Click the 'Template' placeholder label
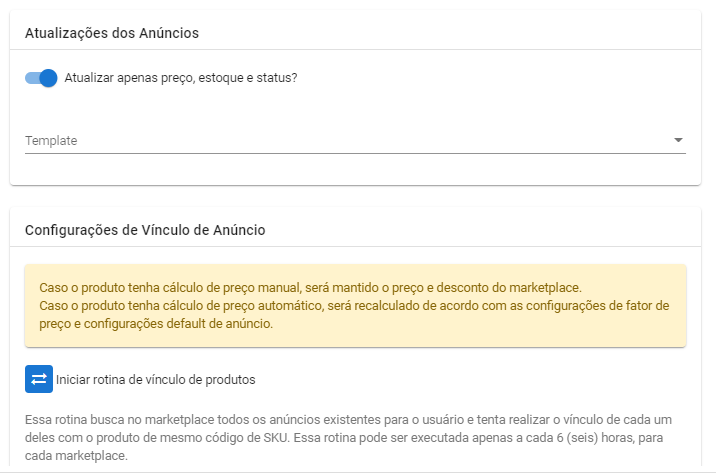 51,141
